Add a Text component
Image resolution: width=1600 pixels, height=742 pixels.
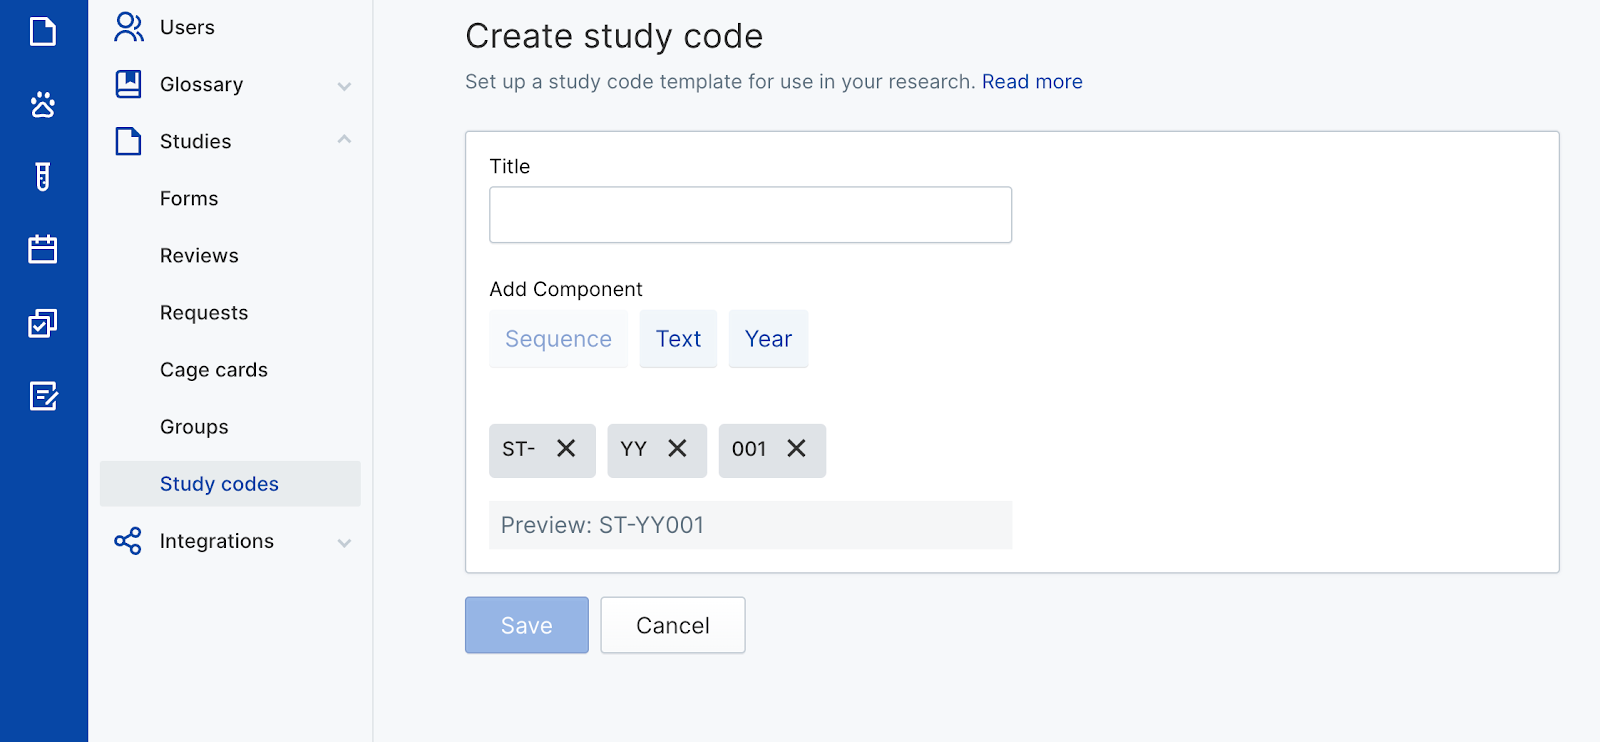coord(678,339)
